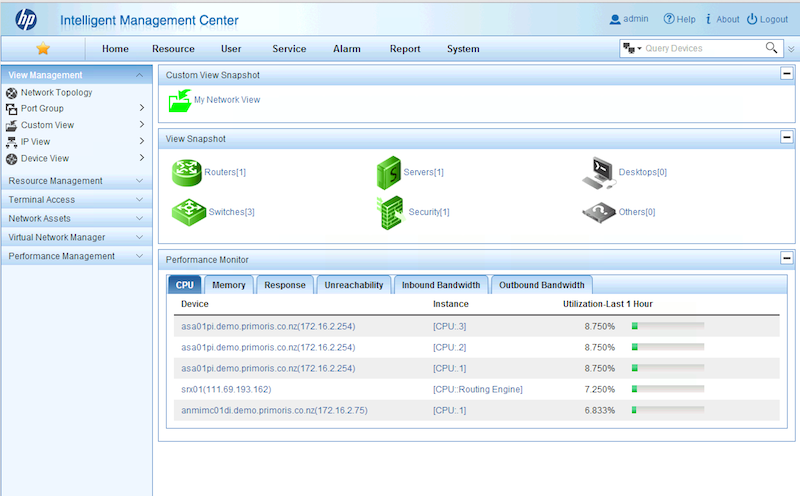
Task: Expand the Resource Management section
Action: point(139,181)
